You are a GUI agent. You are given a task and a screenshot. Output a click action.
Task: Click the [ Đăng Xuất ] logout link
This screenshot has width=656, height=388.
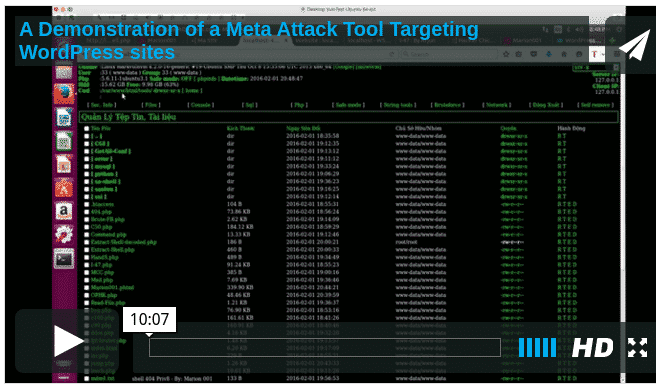tap(546, 105)
